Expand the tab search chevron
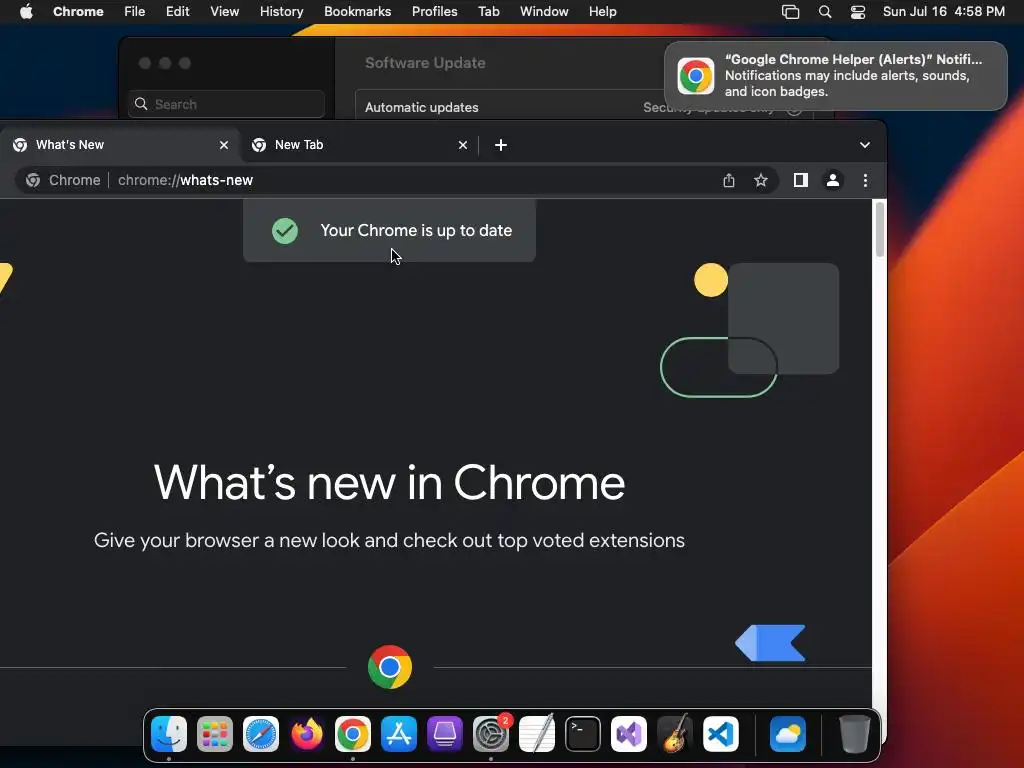The width and height of the screenshot is (1024, 768). point(865,145)
